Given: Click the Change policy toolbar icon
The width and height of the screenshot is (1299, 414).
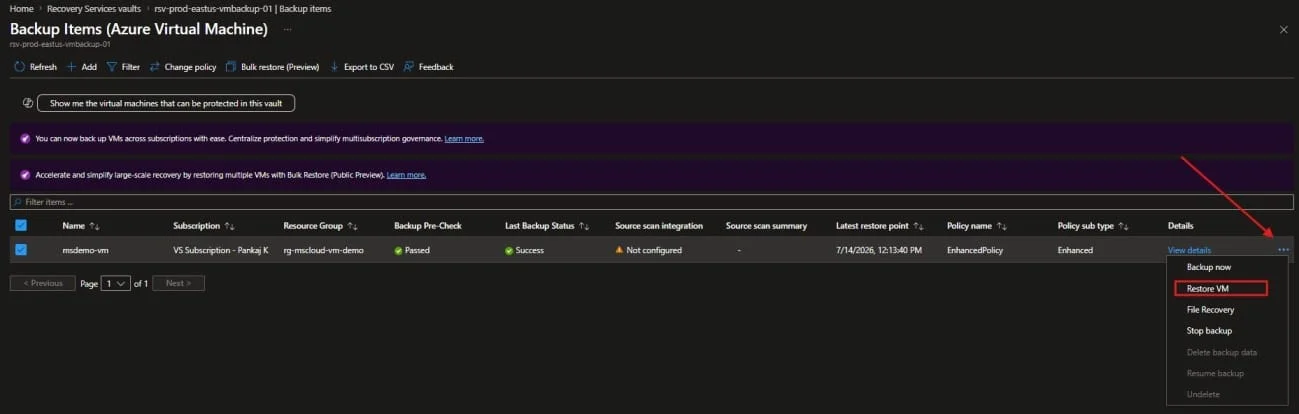Looking at the screenshot, I should click(155, 67).
